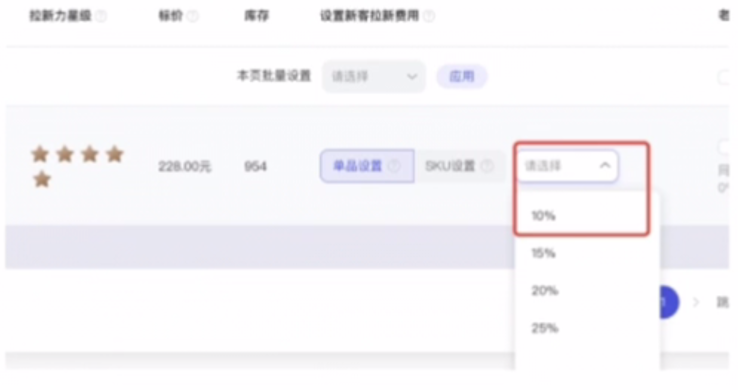Choose 10% from the dropdown list

[x=586, y=215]
